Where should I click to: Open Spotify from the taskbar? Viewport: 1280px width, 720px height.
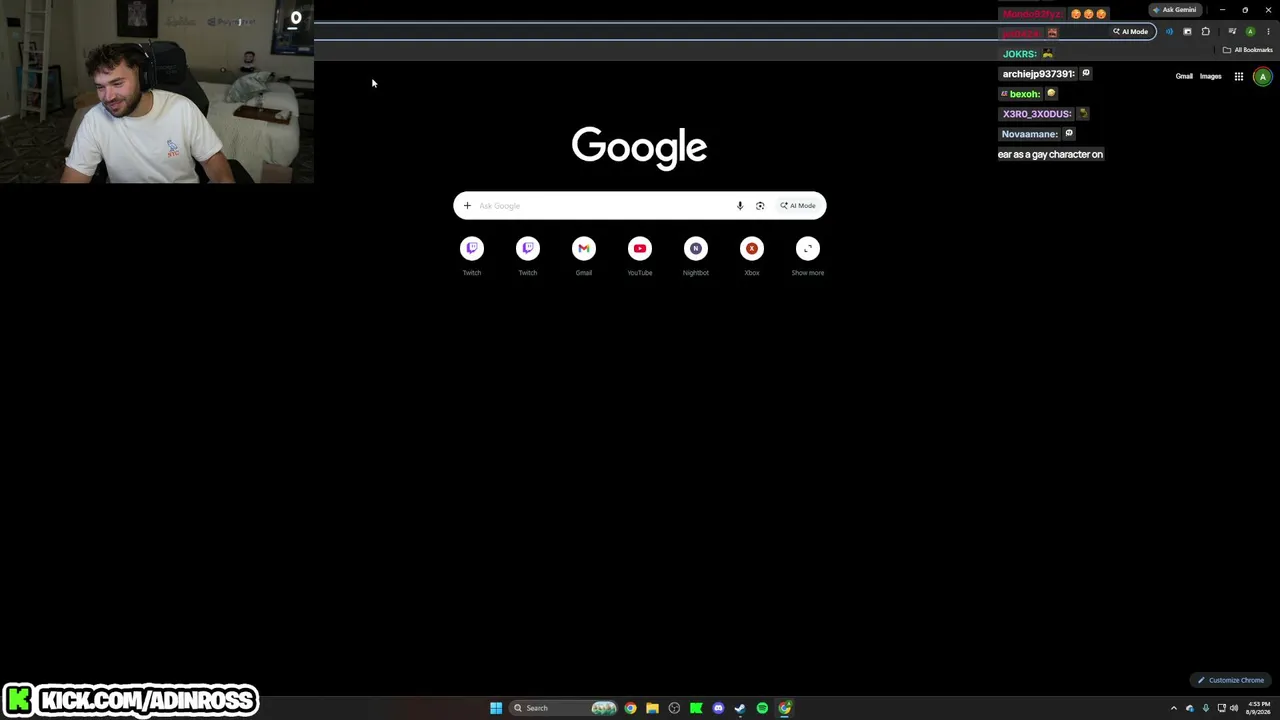762,708
